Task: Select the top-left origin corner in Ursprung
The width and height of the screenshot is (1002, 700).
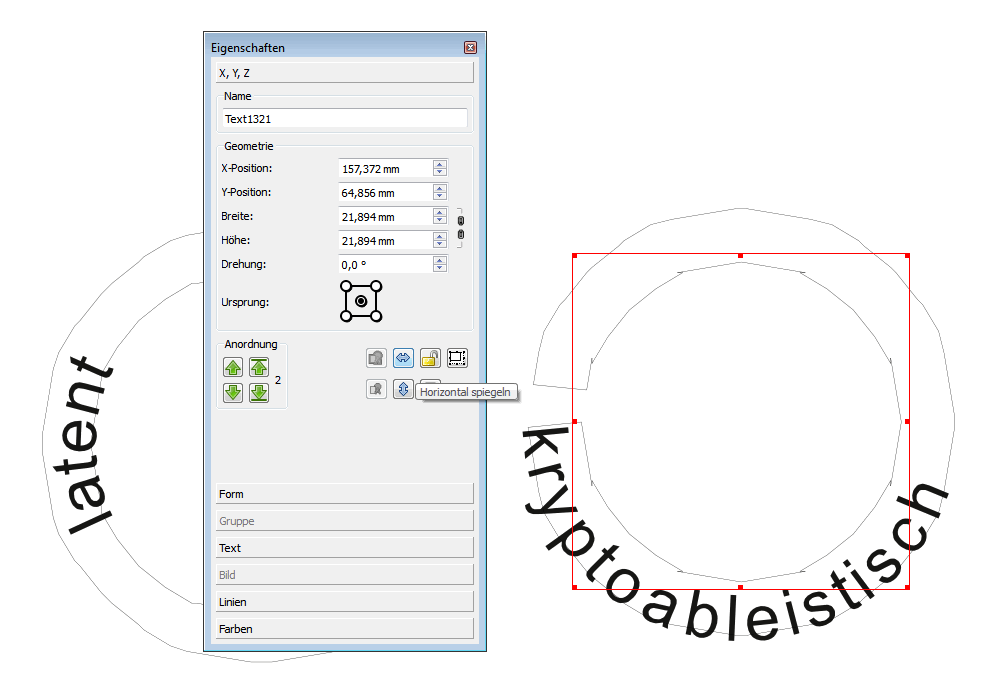Action: (x=346, y=286)
